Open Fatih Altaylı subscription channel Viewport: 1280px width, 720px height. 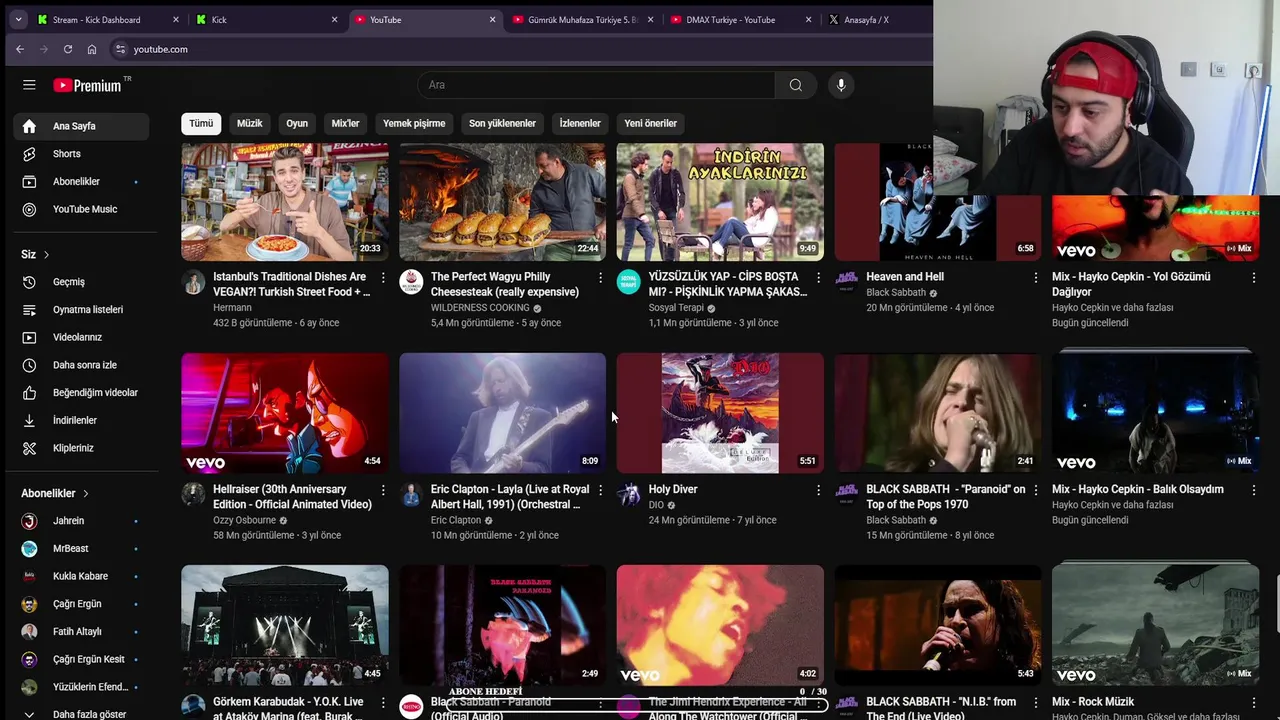coord(82,632)
